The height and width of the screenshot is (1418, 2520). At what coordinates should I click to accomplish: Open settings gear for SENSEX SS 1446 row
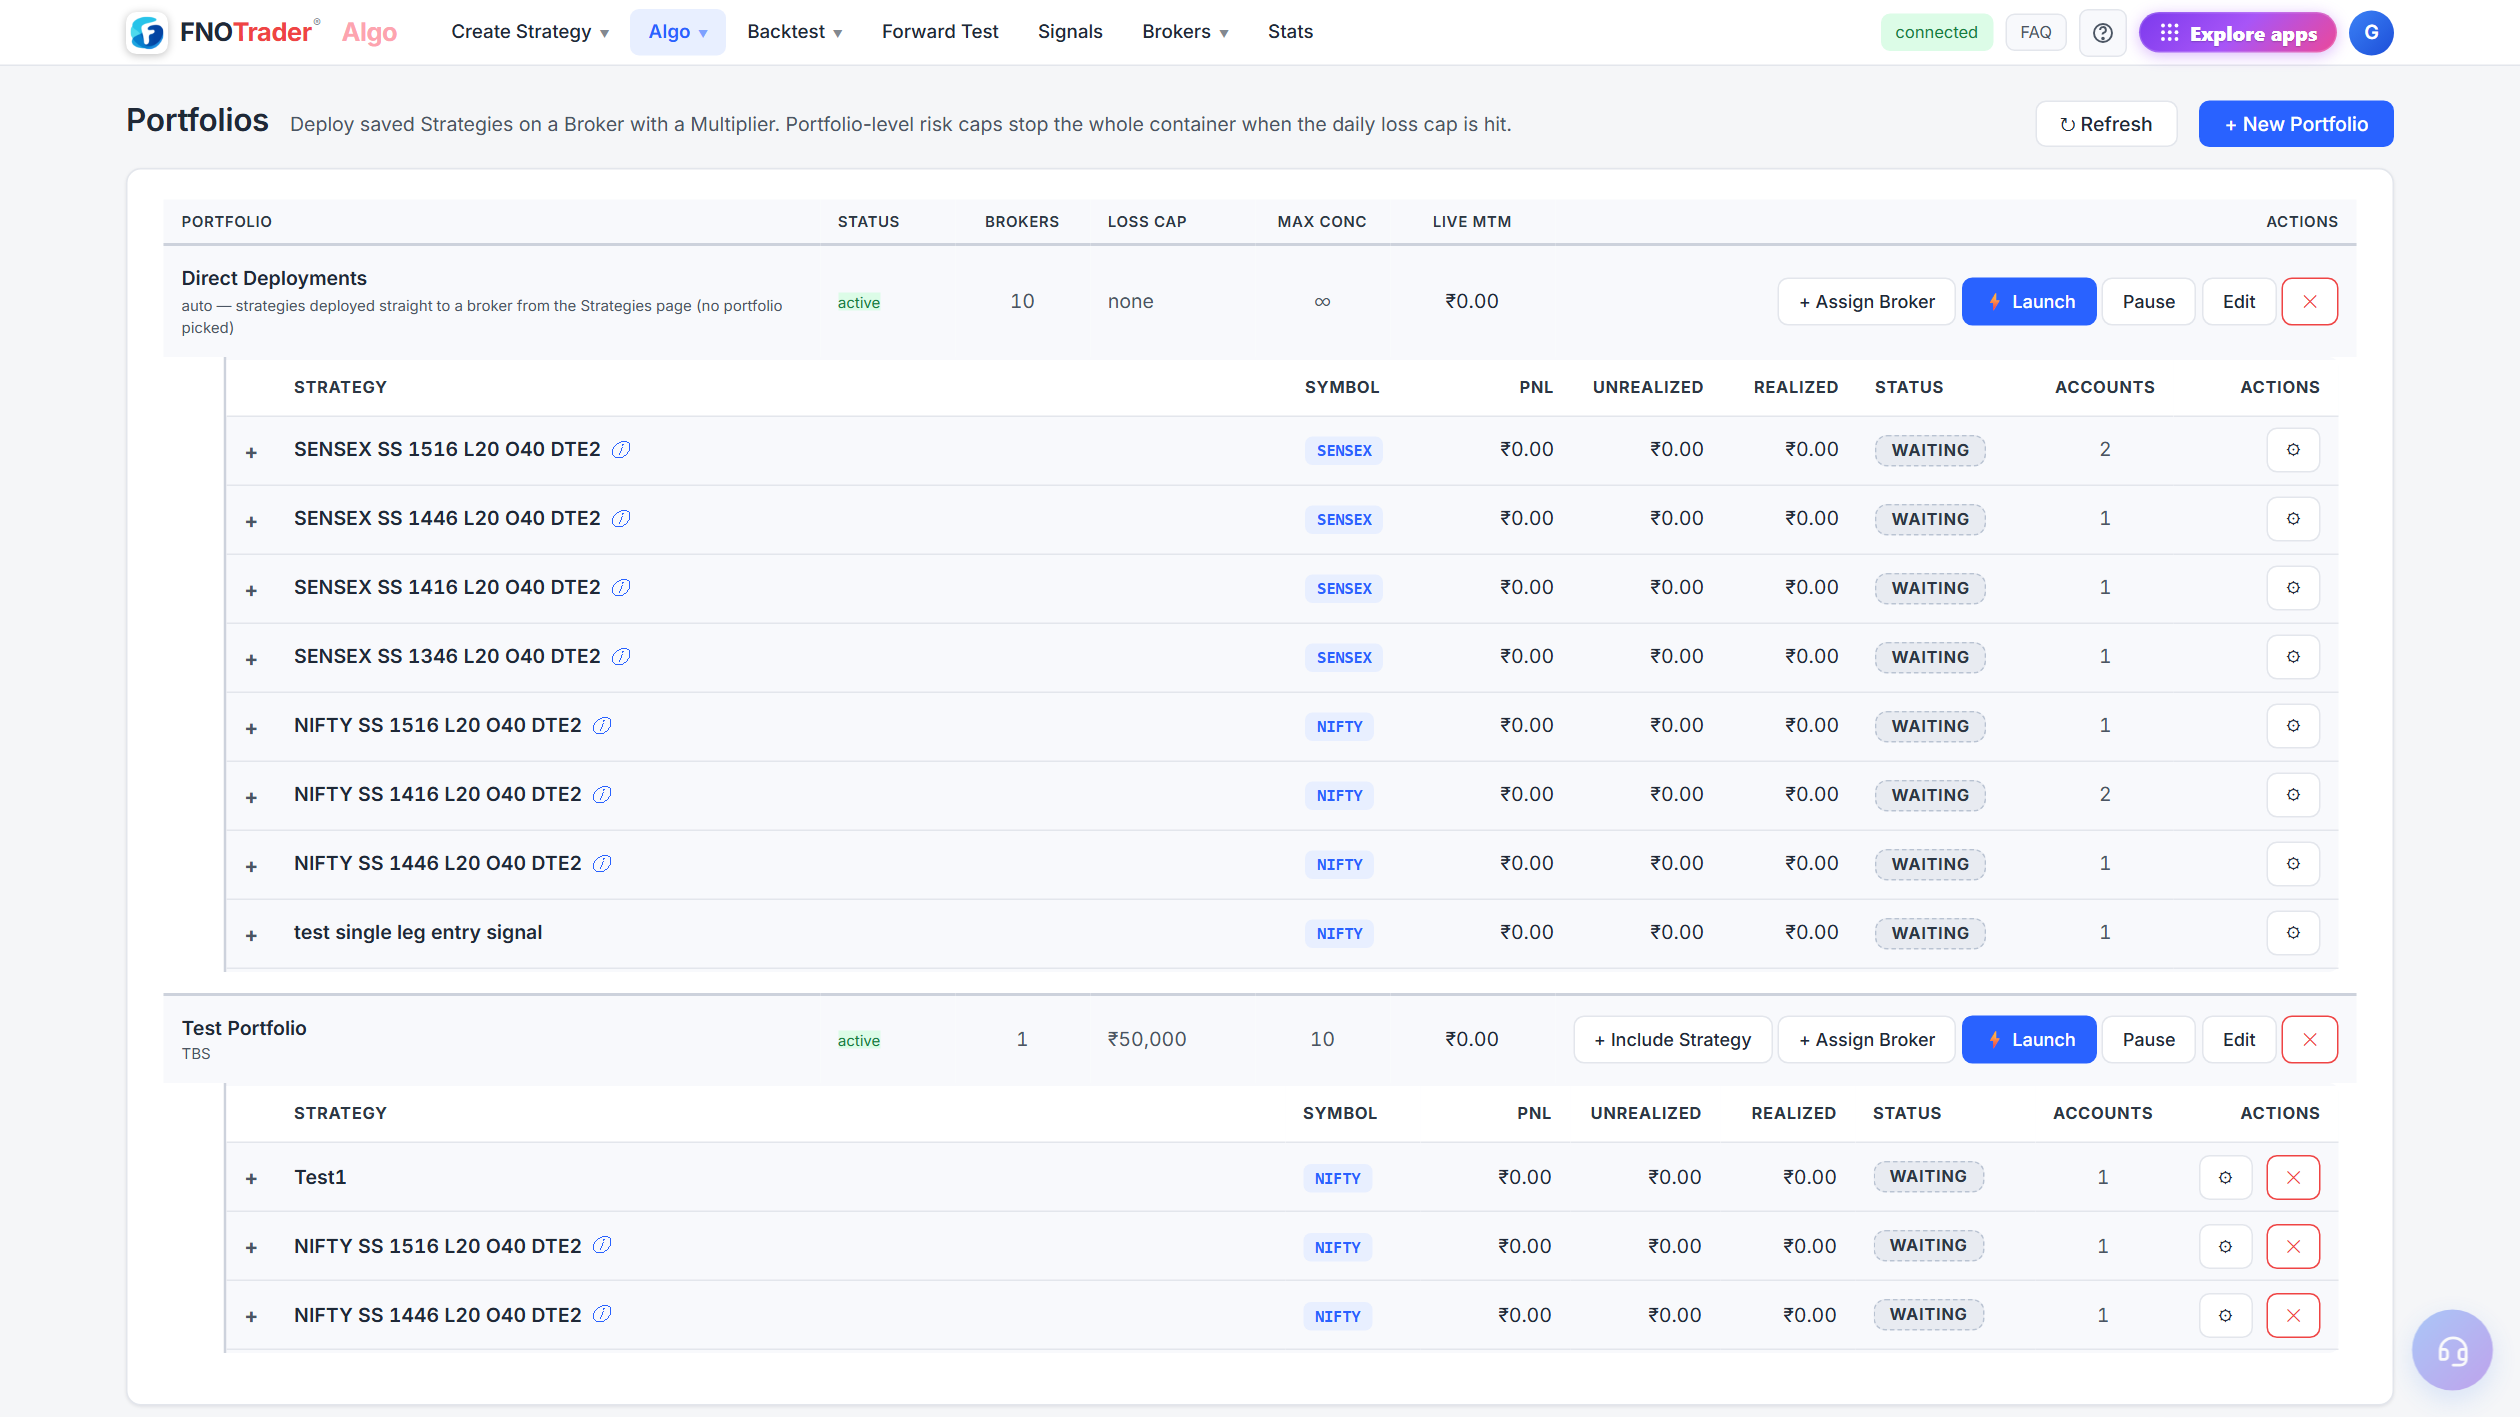[x=2292, y=519]
